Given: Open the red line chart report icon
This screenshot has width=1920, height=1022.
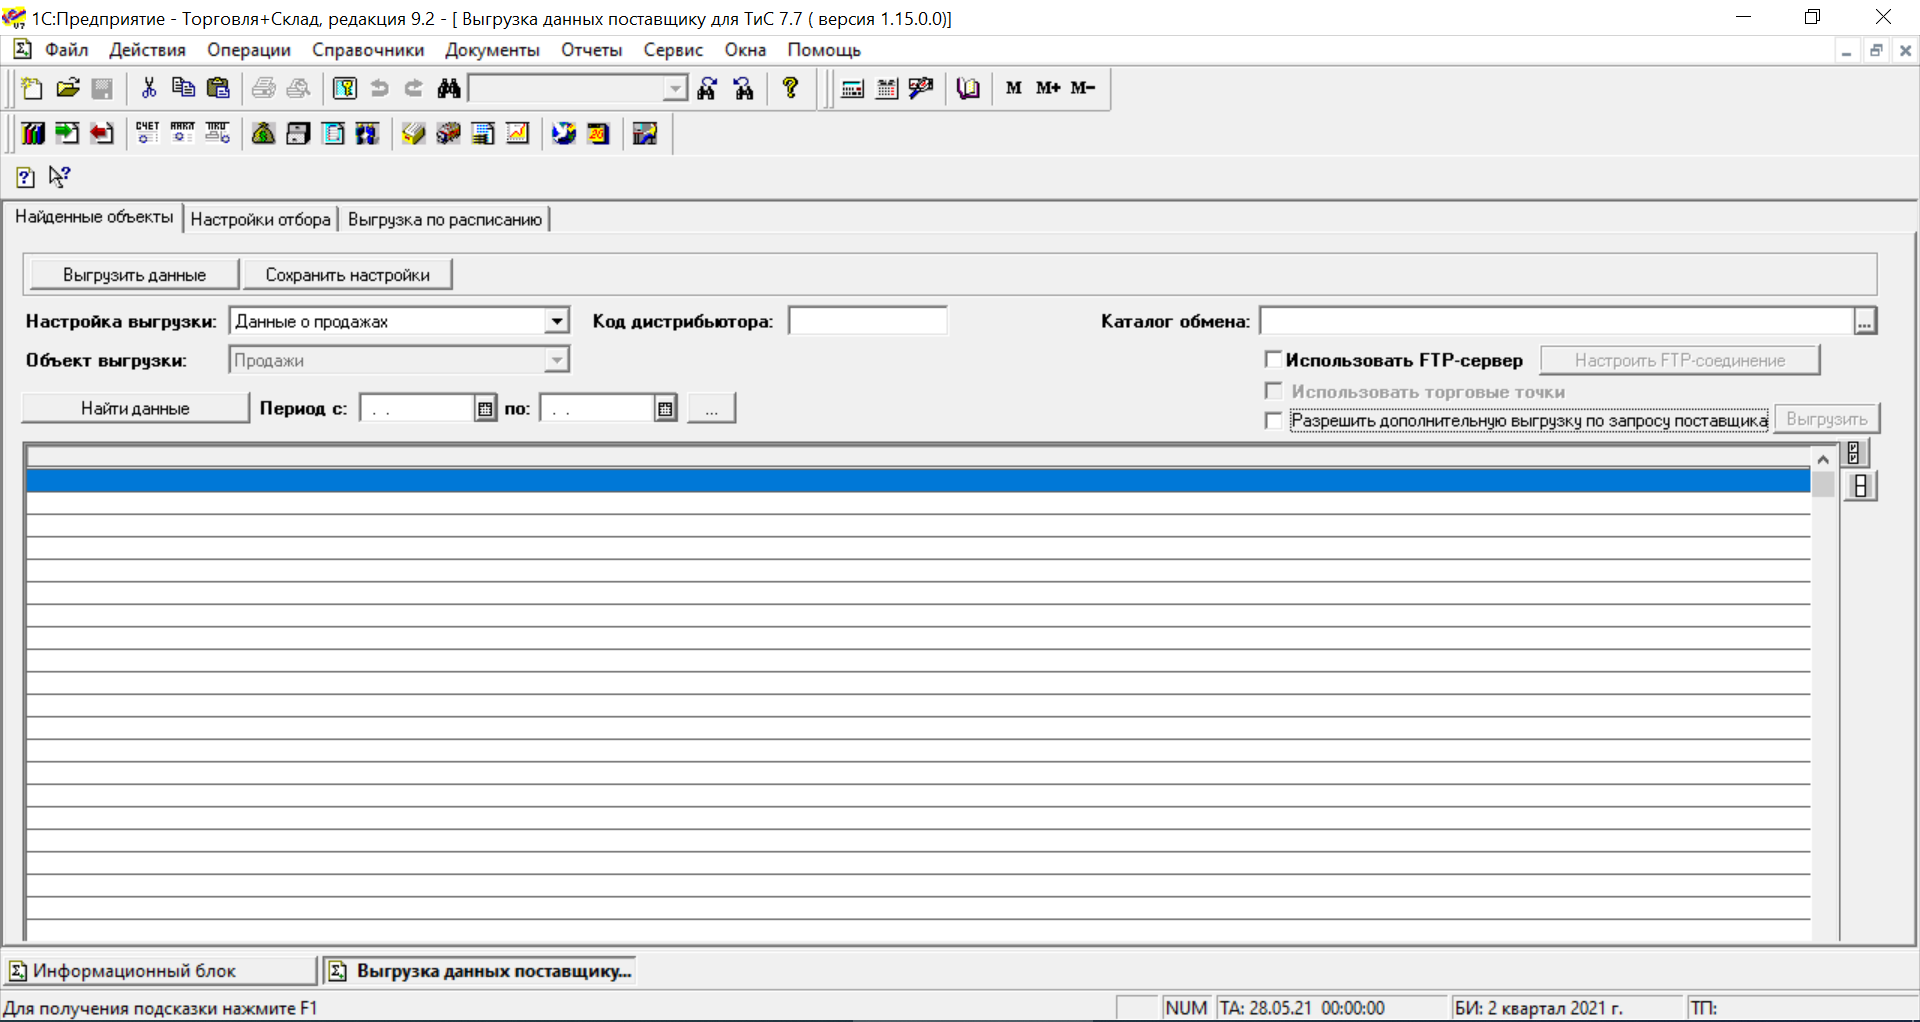Looking at the screenshot, I should tap(517, 133).
